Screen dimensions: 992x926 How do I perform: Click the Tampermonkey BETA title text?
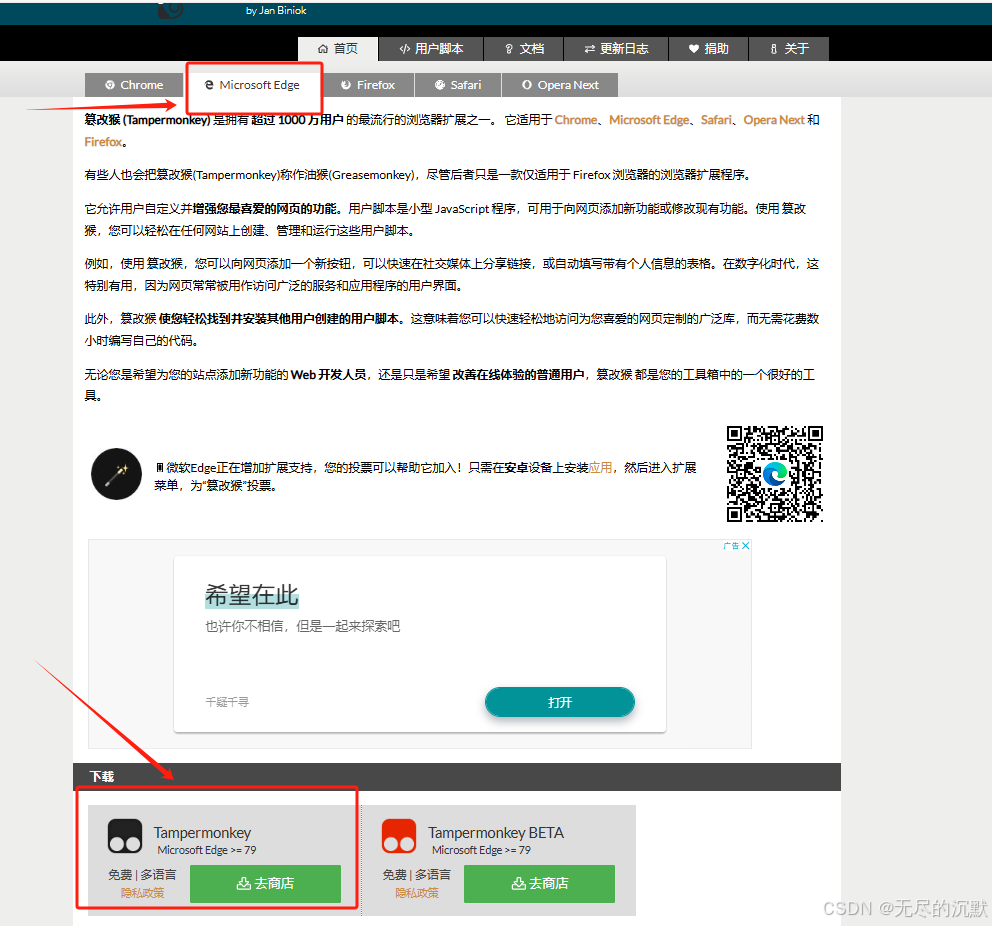click(x=496, y=832)
